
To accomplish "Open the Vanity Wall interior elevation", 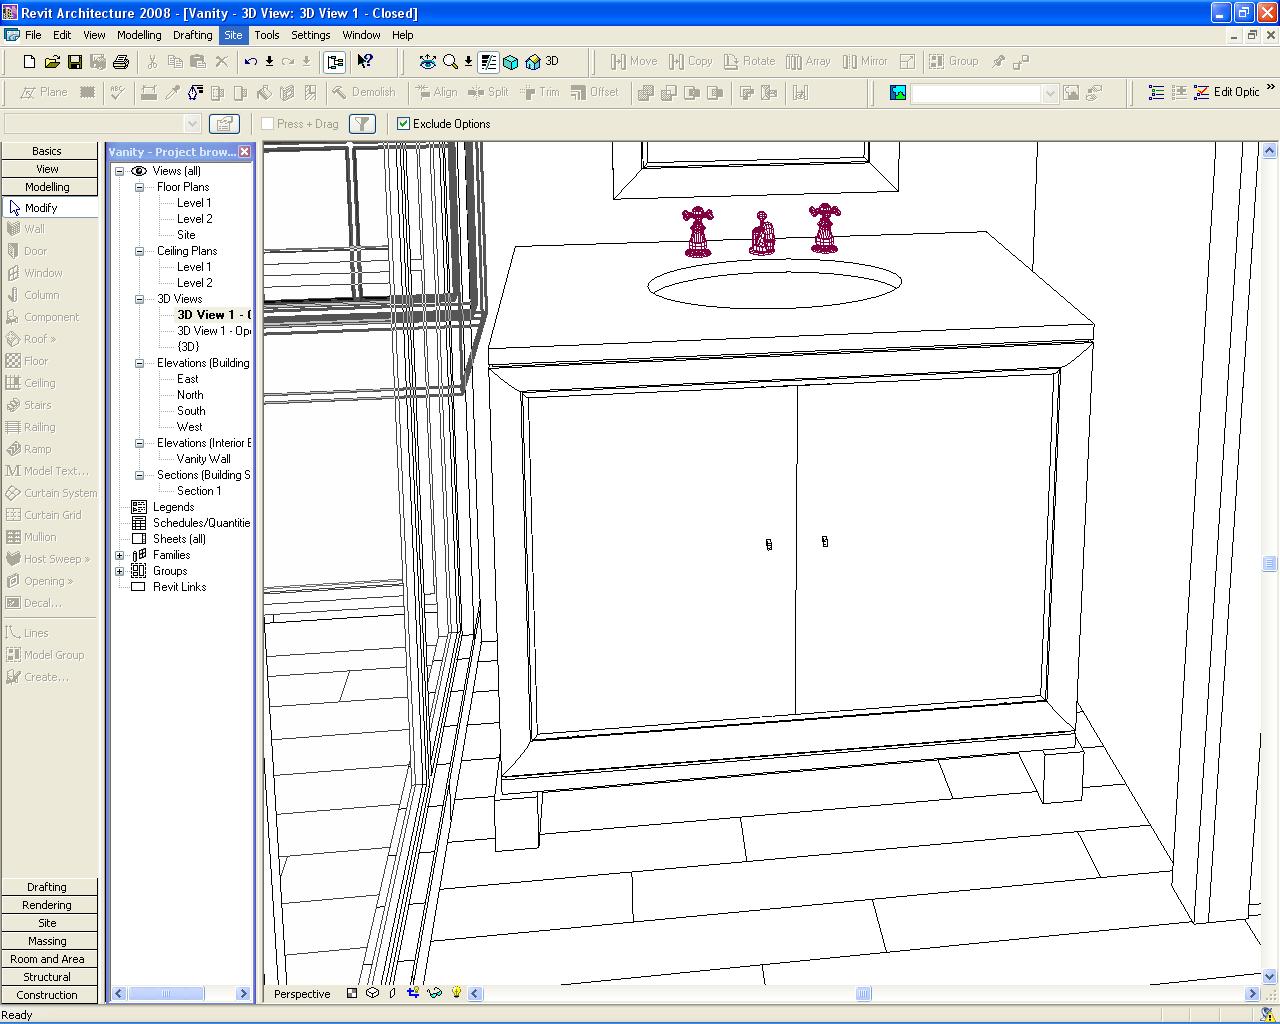I will [203, 459].
